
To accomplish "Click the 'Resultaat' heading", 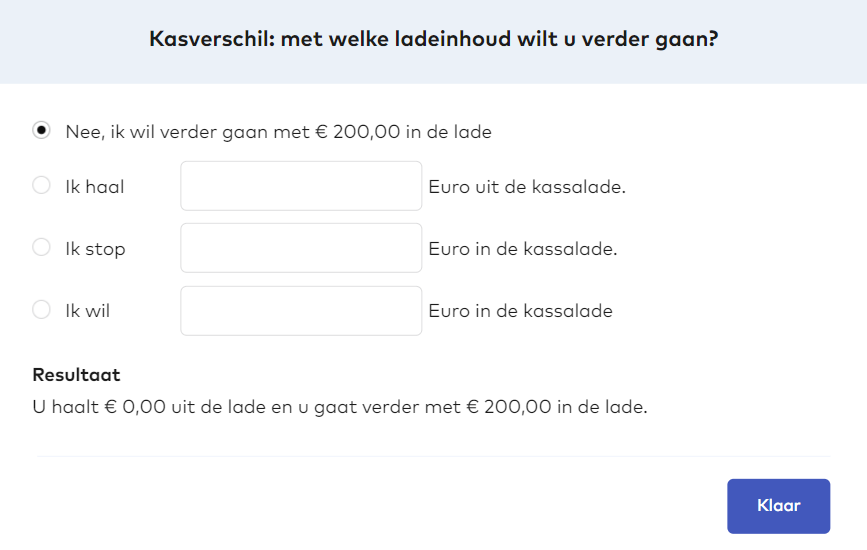I will click(x=76, y=375).
